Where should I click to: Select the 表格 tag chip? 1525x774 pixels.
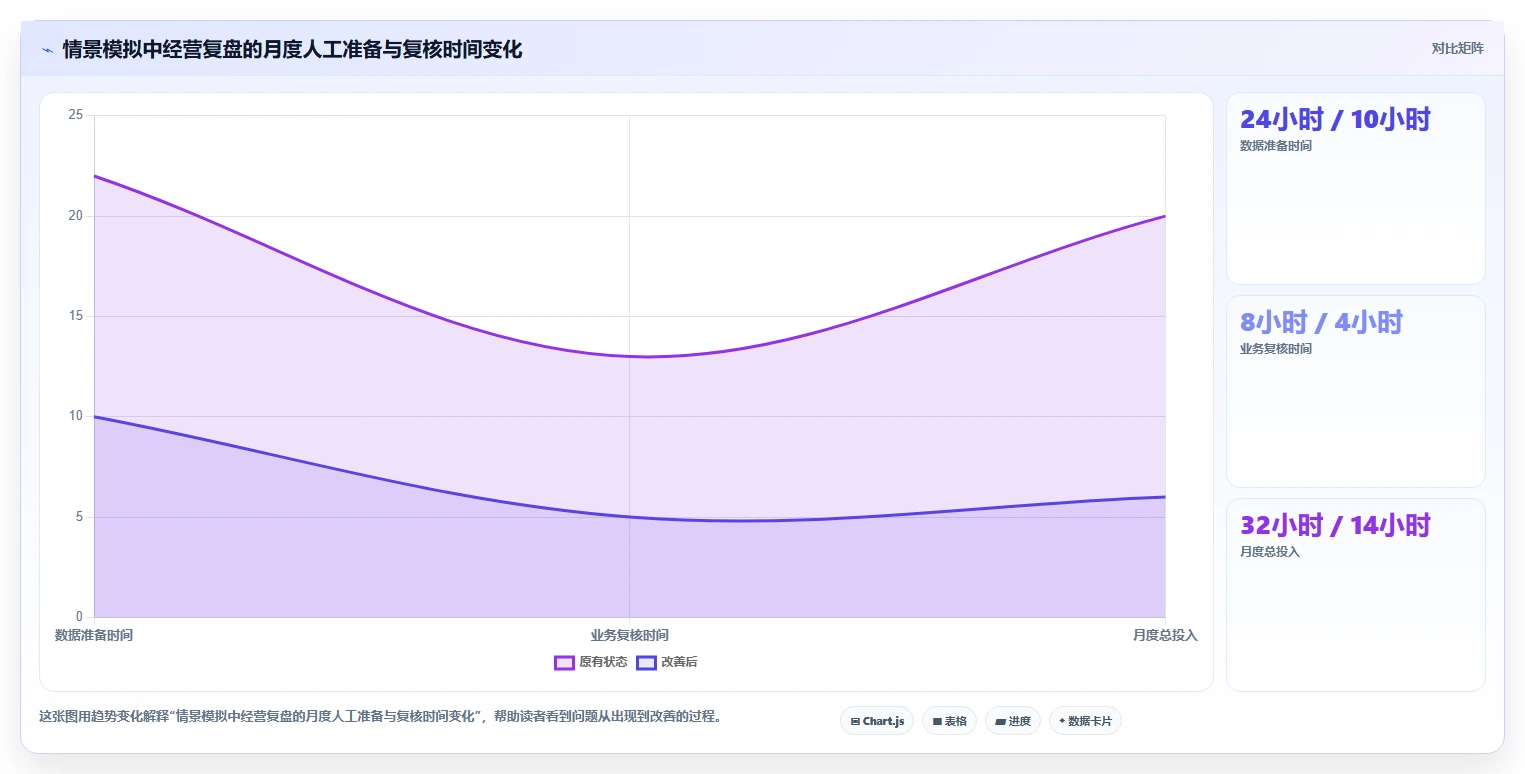[x=949, y=721]
